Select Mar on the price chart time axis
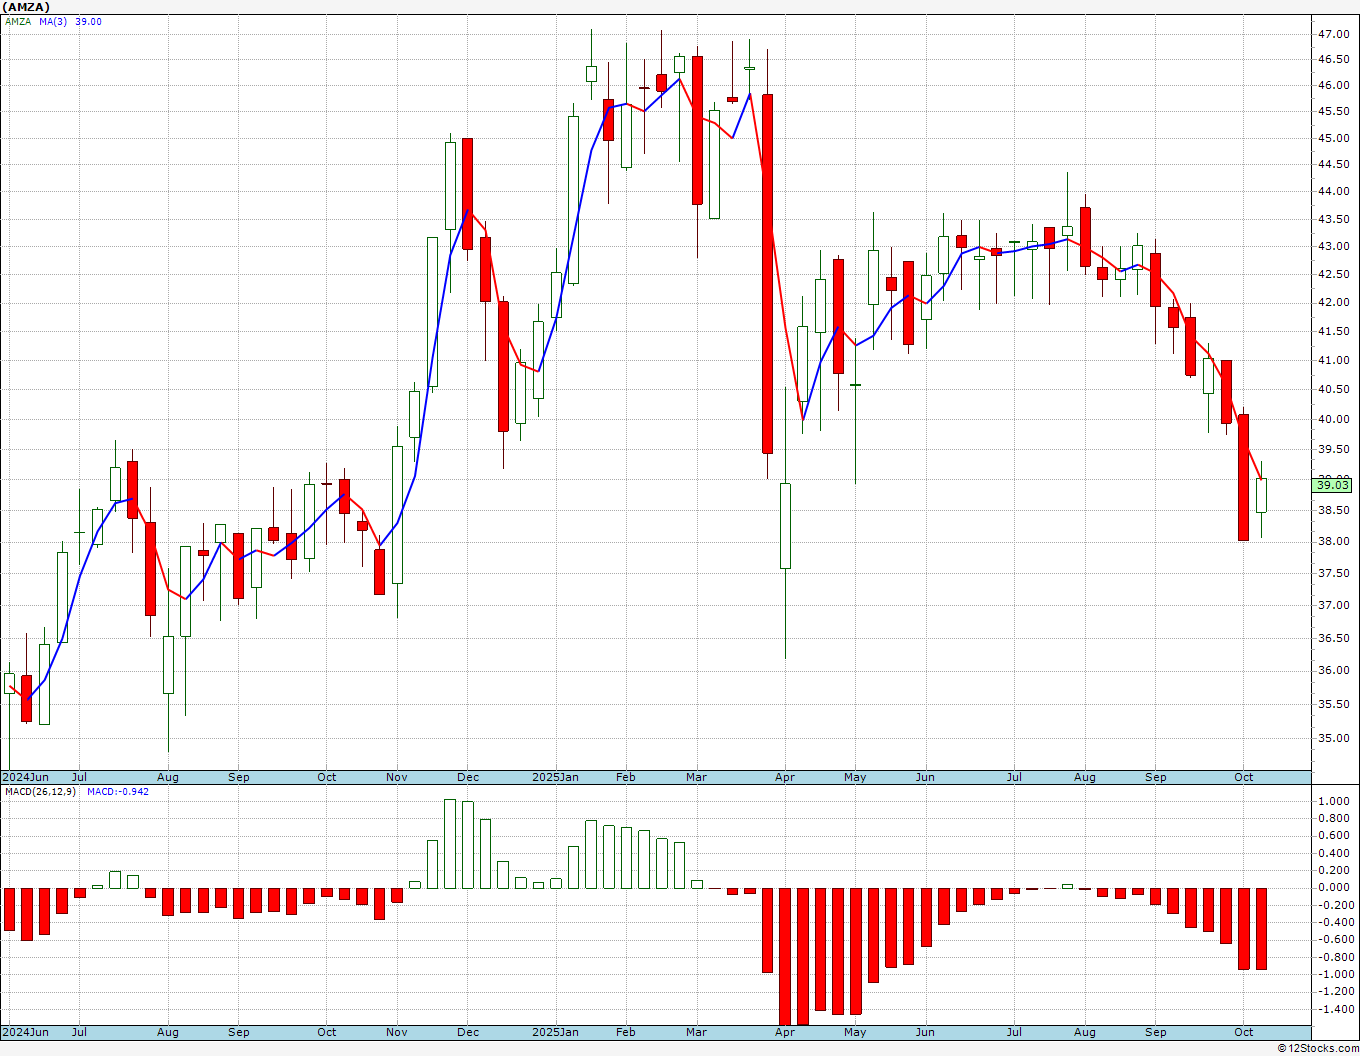Image resolution: width=1360 pixels, height=1056 pixels. click(x=697, y=777)
